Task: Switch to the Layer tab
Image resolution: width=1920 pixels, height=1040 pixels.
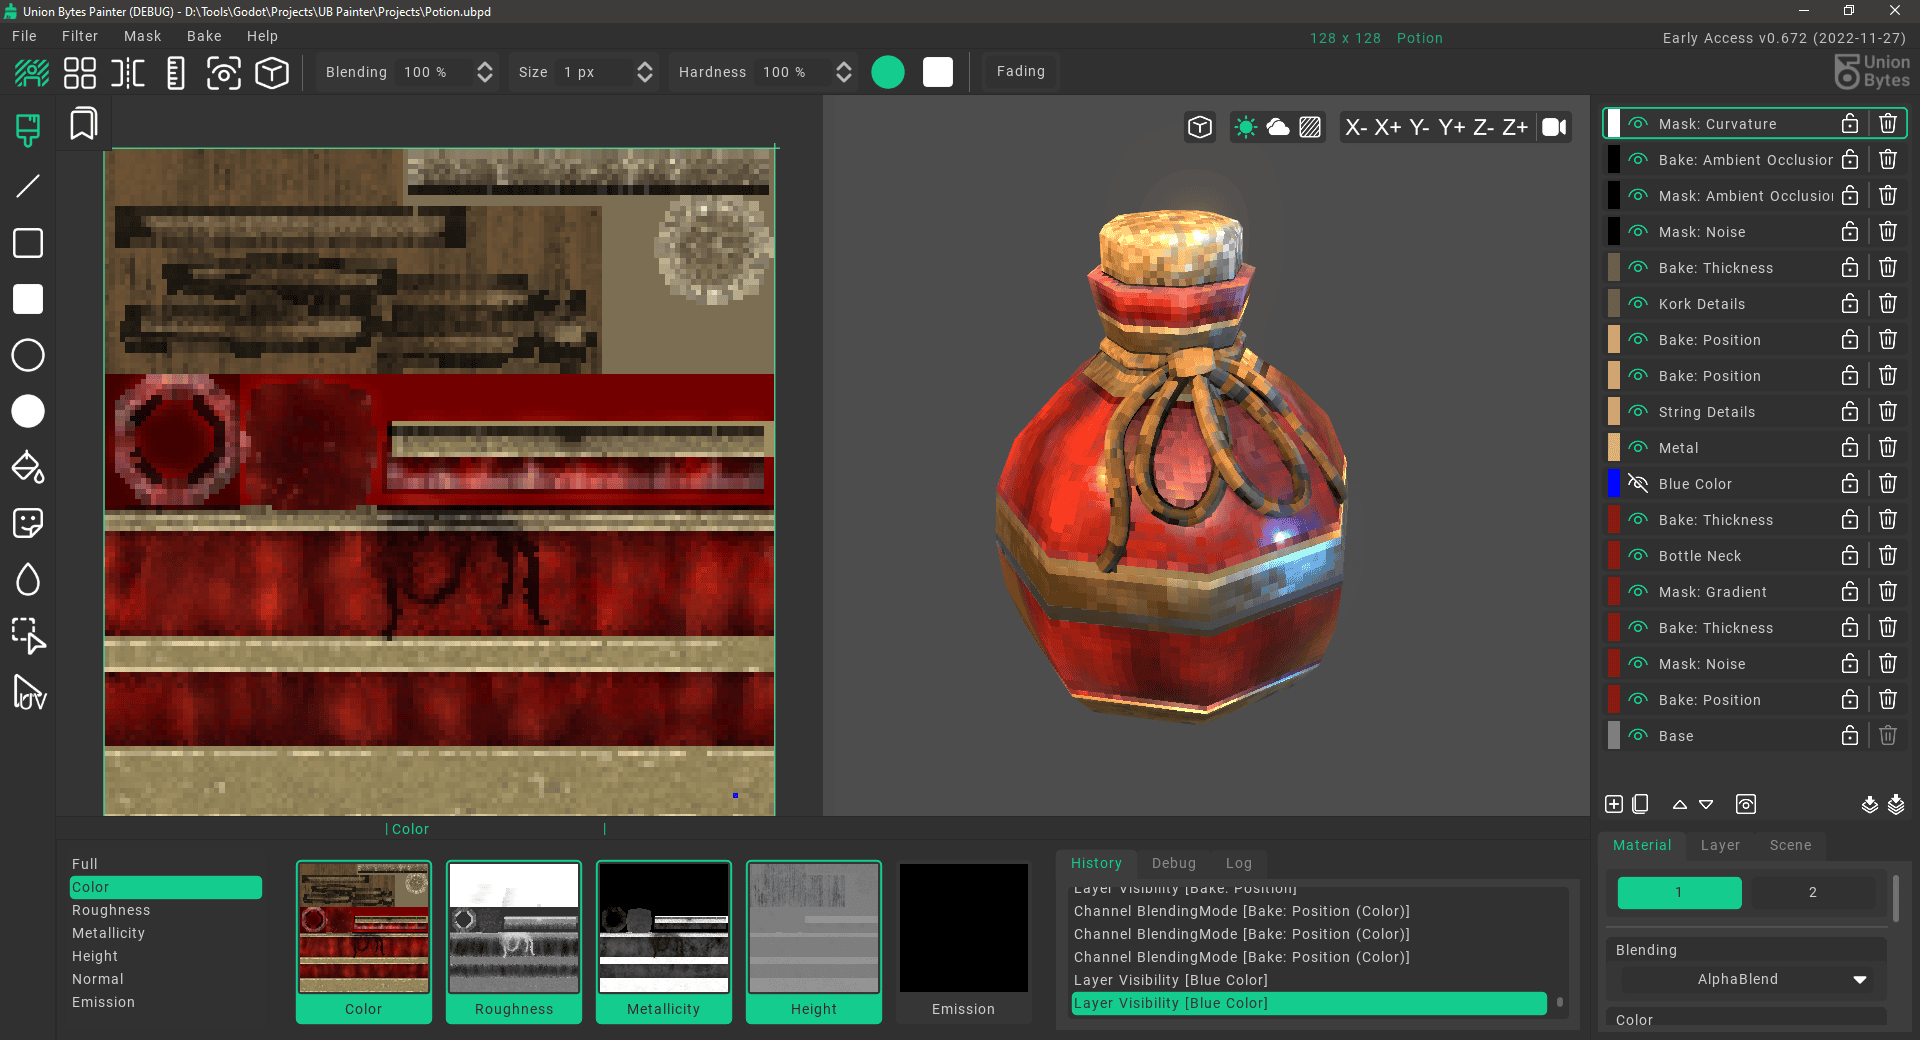Action: click(x=1720, y=845)
